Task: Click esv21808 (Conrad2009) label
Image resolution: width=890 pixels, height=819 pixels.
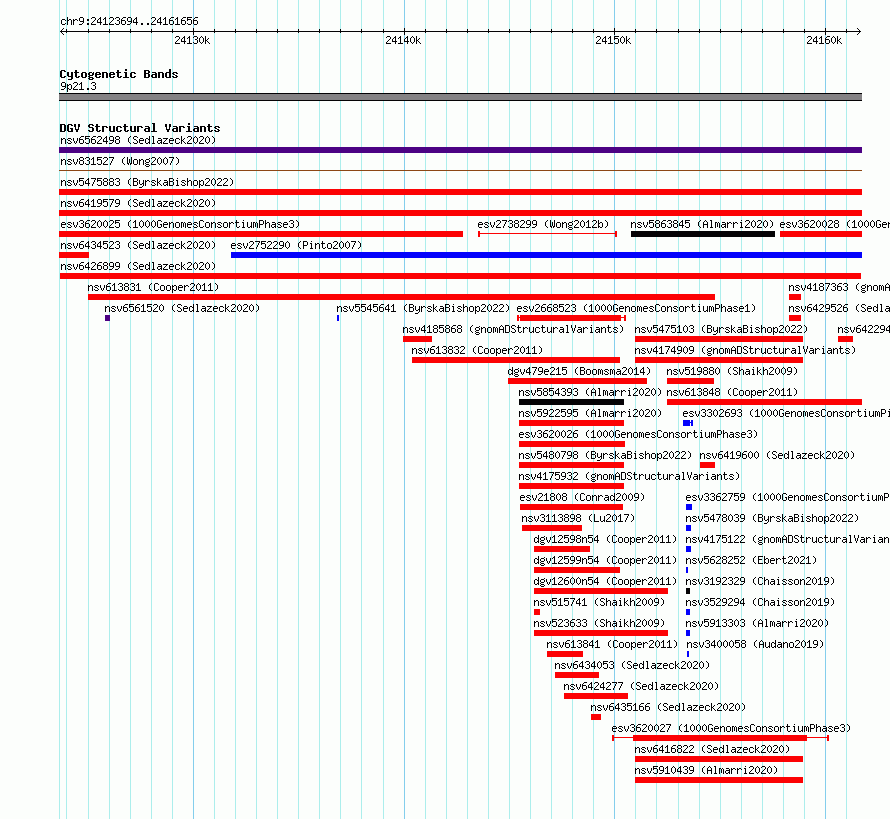Action: click(582, 497)
